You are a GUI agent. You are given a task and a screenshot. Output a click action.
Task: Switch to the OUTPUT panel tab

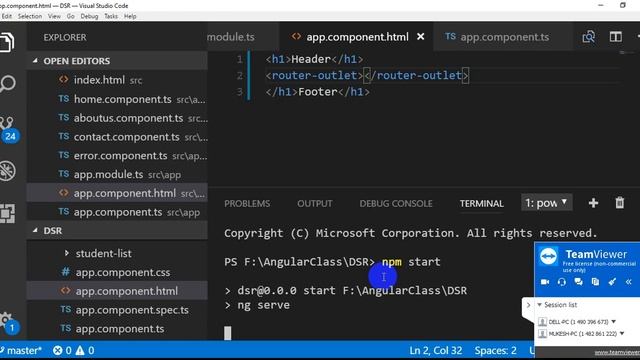click(x=315, y=203)
